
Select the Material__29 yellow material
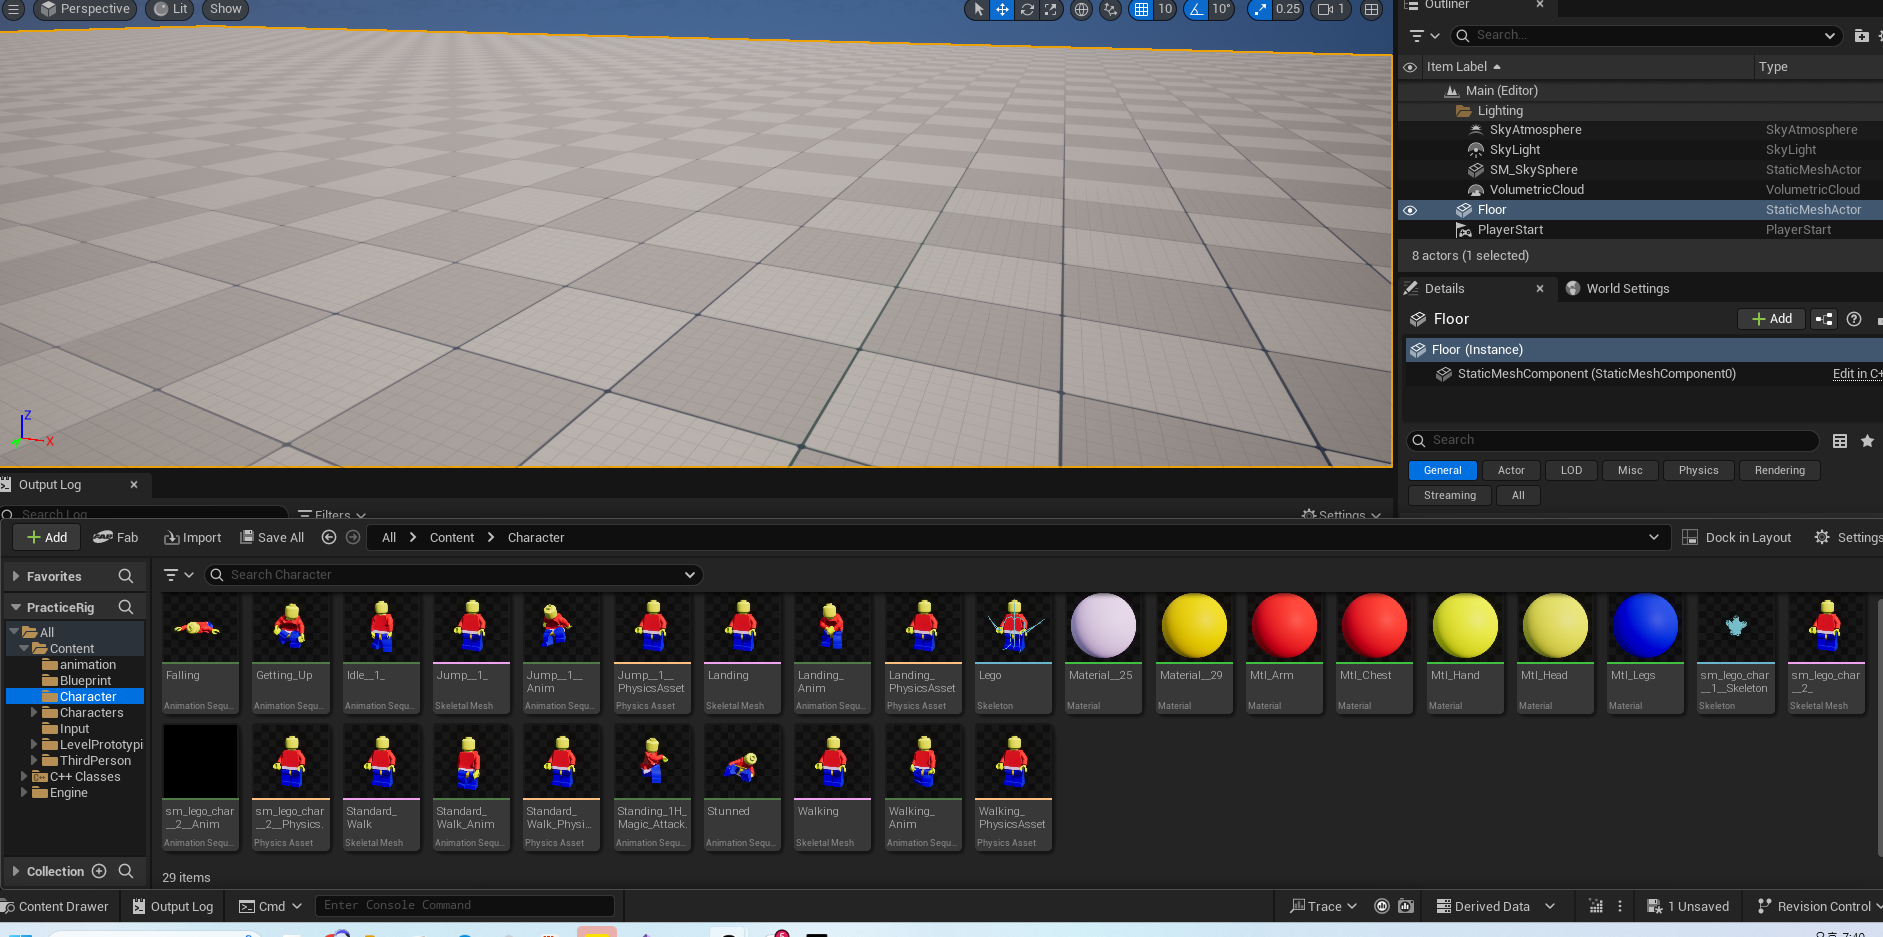point(1194,654)
